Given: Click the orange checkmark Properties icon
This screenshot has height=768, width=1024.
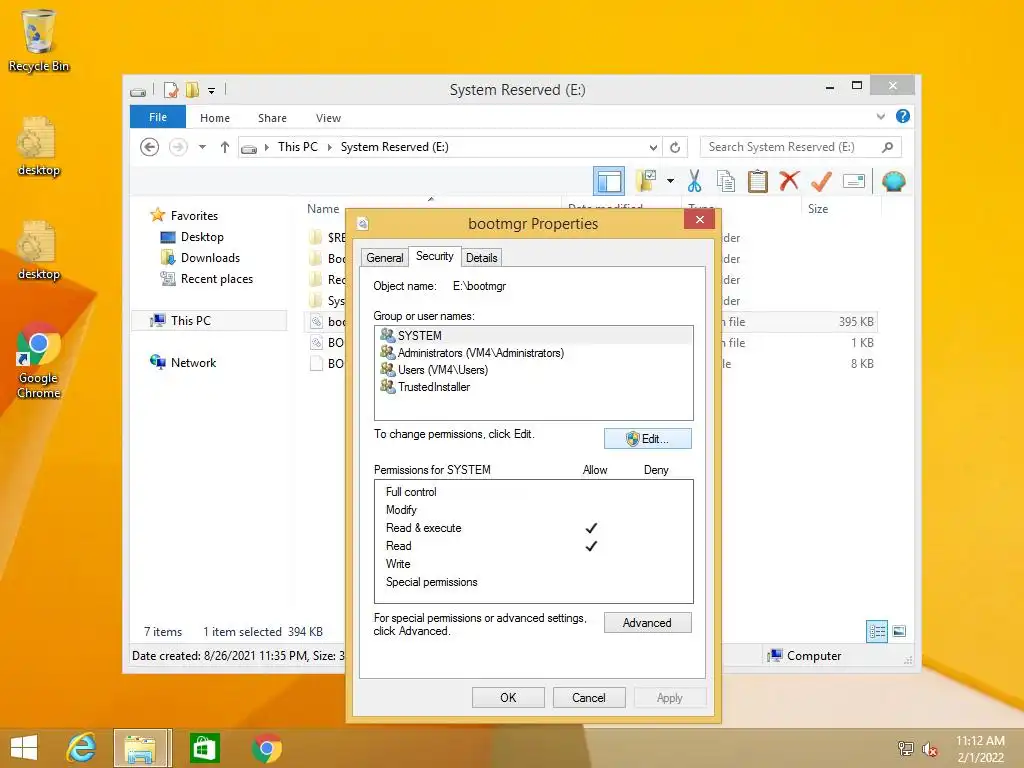Looking at the screenshot, I should click(821, 181).
